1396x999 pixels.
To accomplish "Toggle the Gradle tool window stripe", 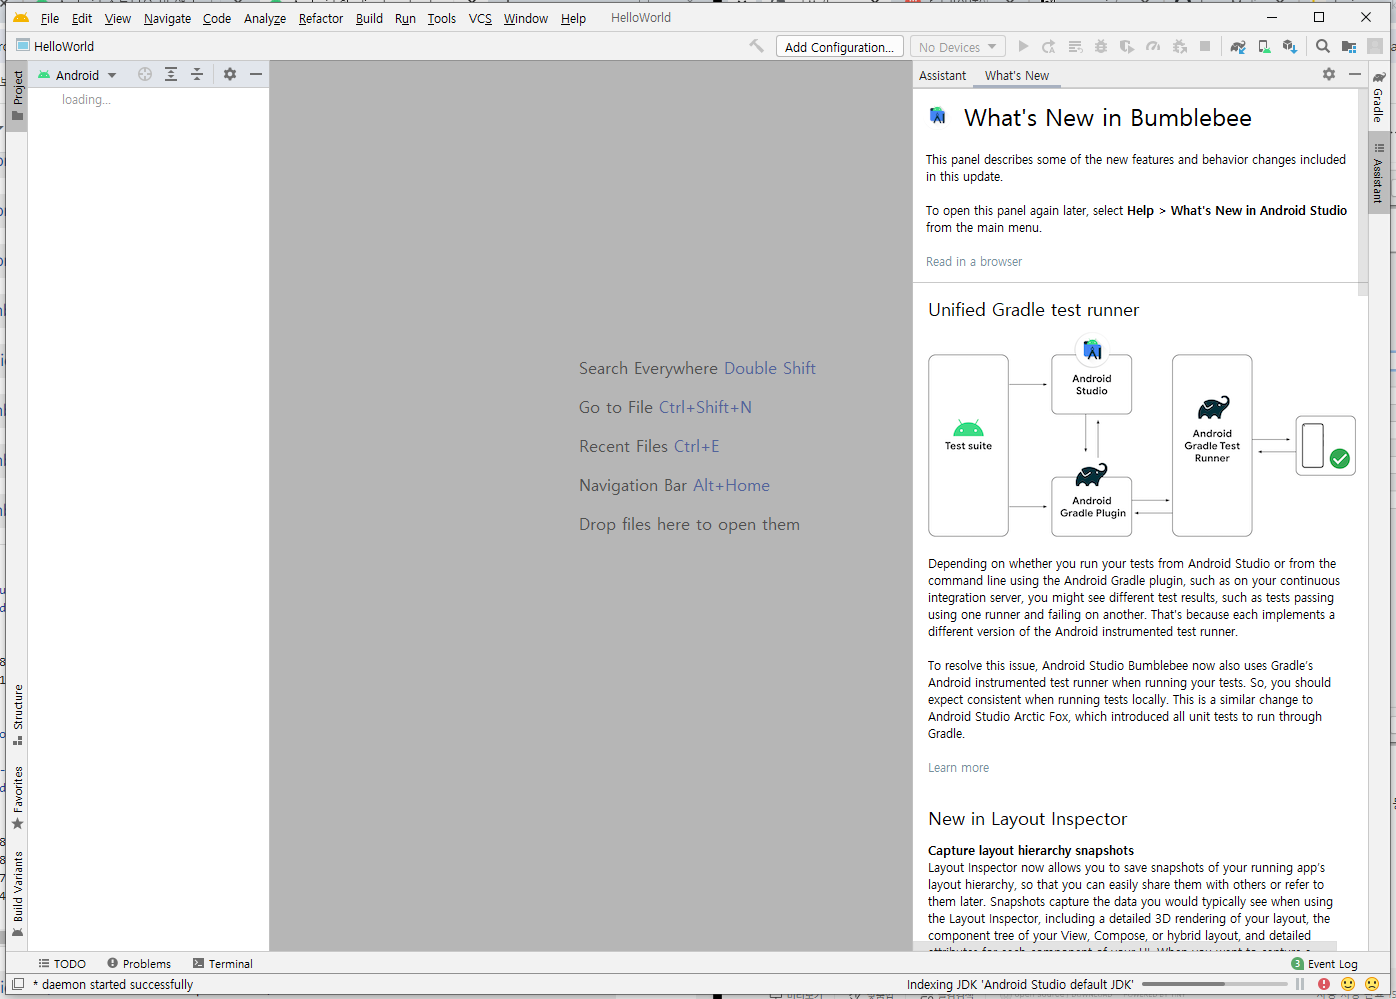I will [1378, 95].
